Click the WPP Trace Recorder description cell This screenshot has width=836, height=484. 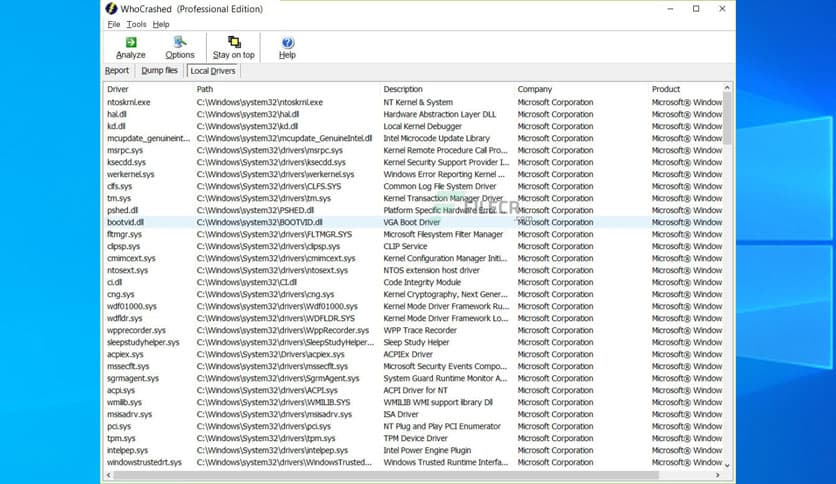(x=420, y=330)
